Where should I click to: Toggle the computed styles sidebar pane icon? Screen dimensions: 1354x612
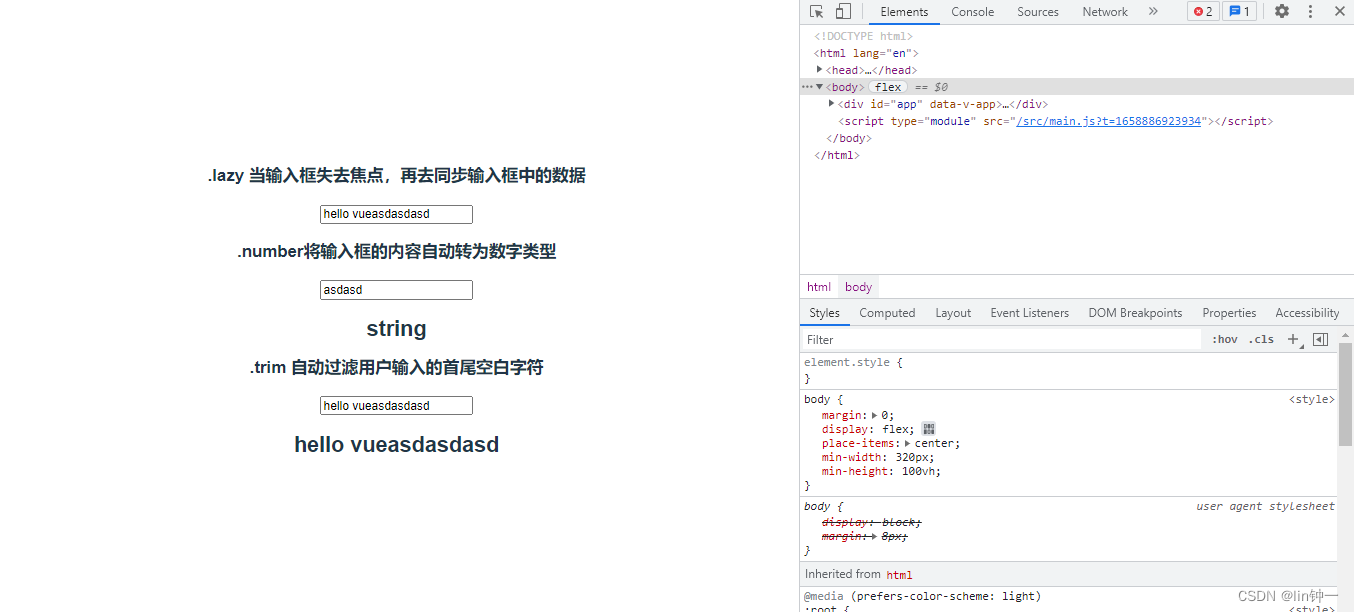(x=1320, y=340)
